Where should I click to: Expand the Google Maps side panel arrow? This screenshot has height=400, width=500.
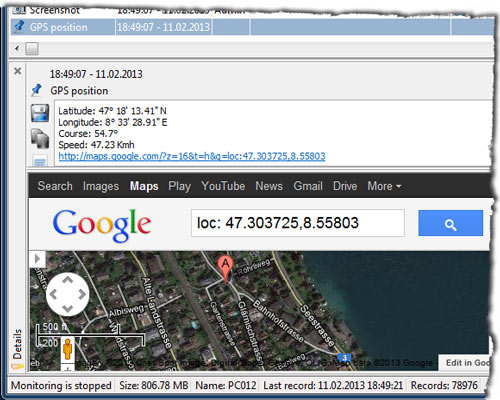pyautogui.click(x=37, y=259)
